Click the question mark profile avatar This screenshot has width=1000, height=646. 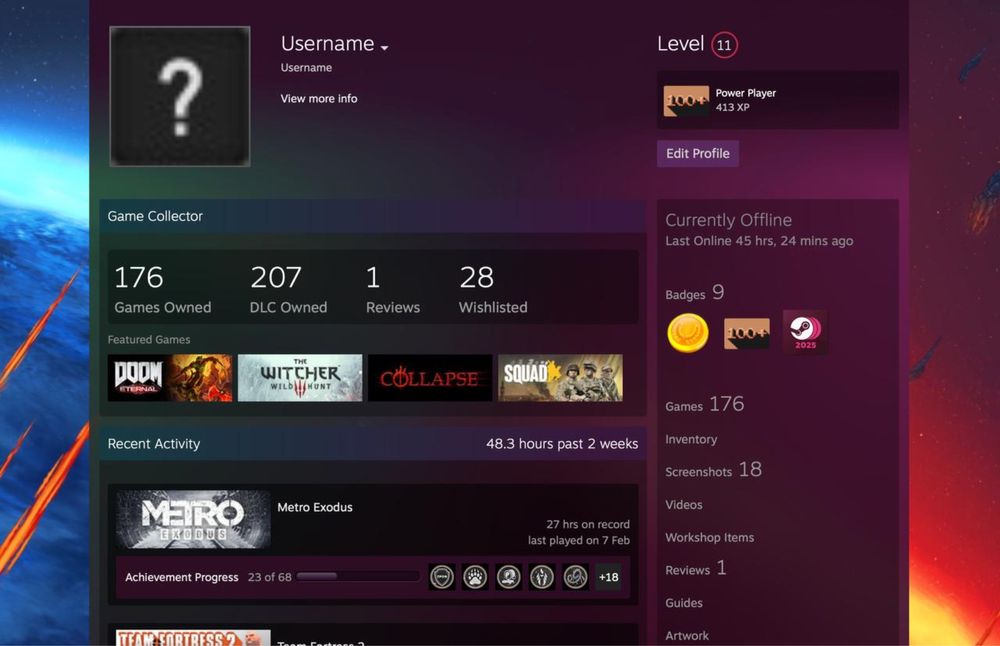(180, 96)
